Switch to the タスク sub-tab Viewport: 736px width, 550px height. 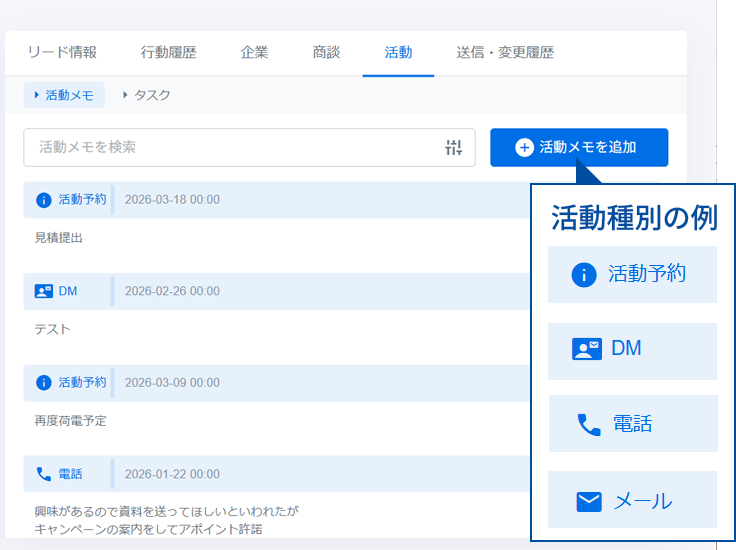[x=146, y=95]
